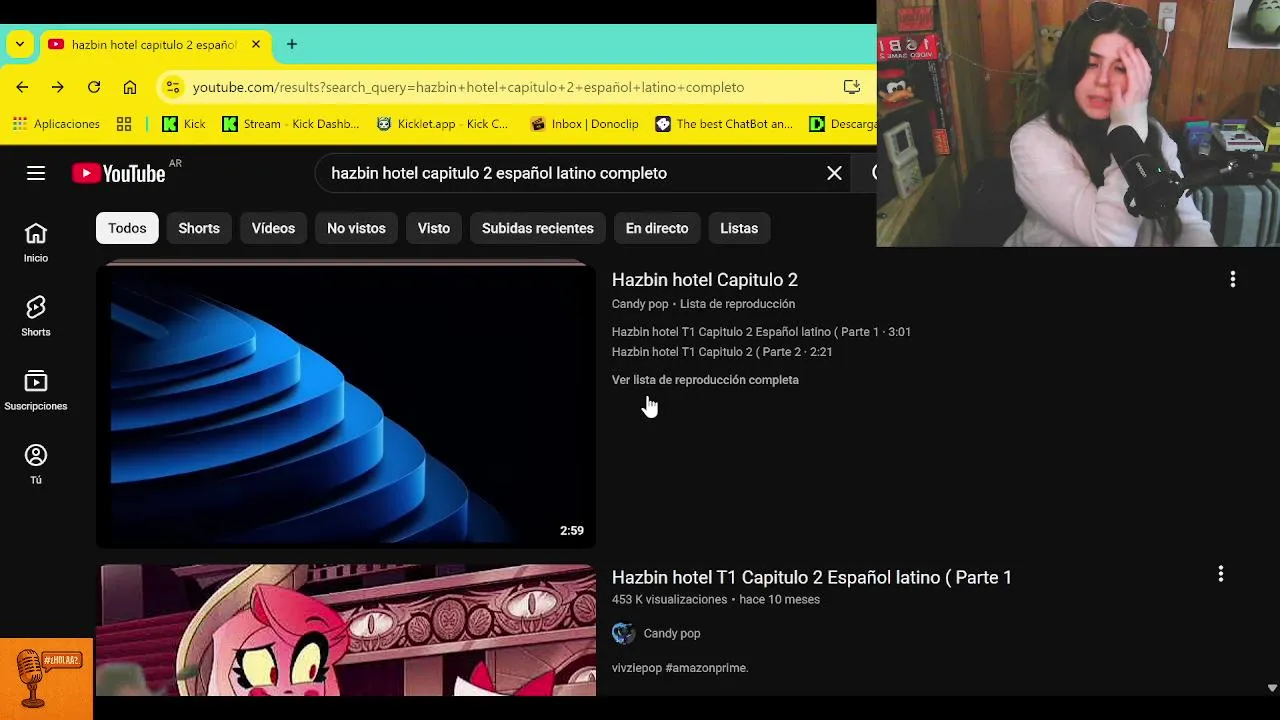
Task: View site information icon in address bar
Action: [173, 87]
